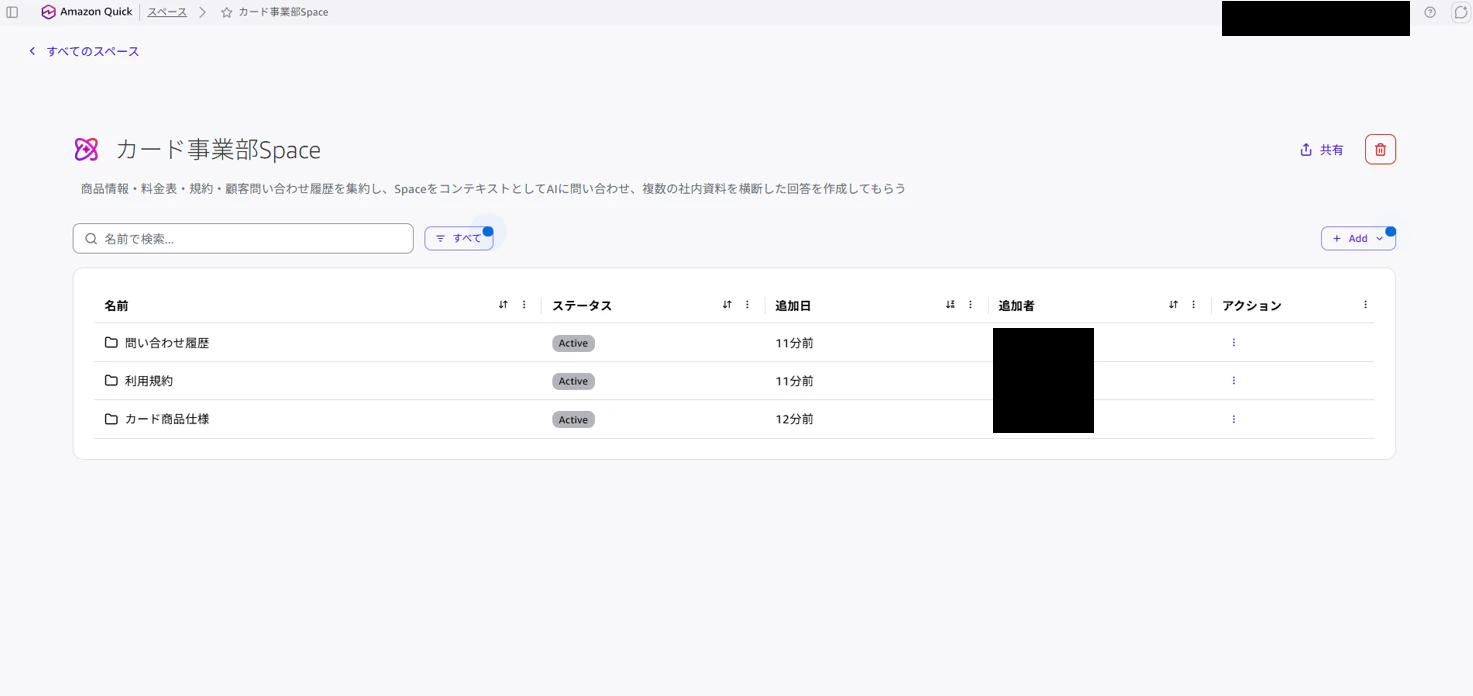Go back to すべてのスペース

pos(84,51)
